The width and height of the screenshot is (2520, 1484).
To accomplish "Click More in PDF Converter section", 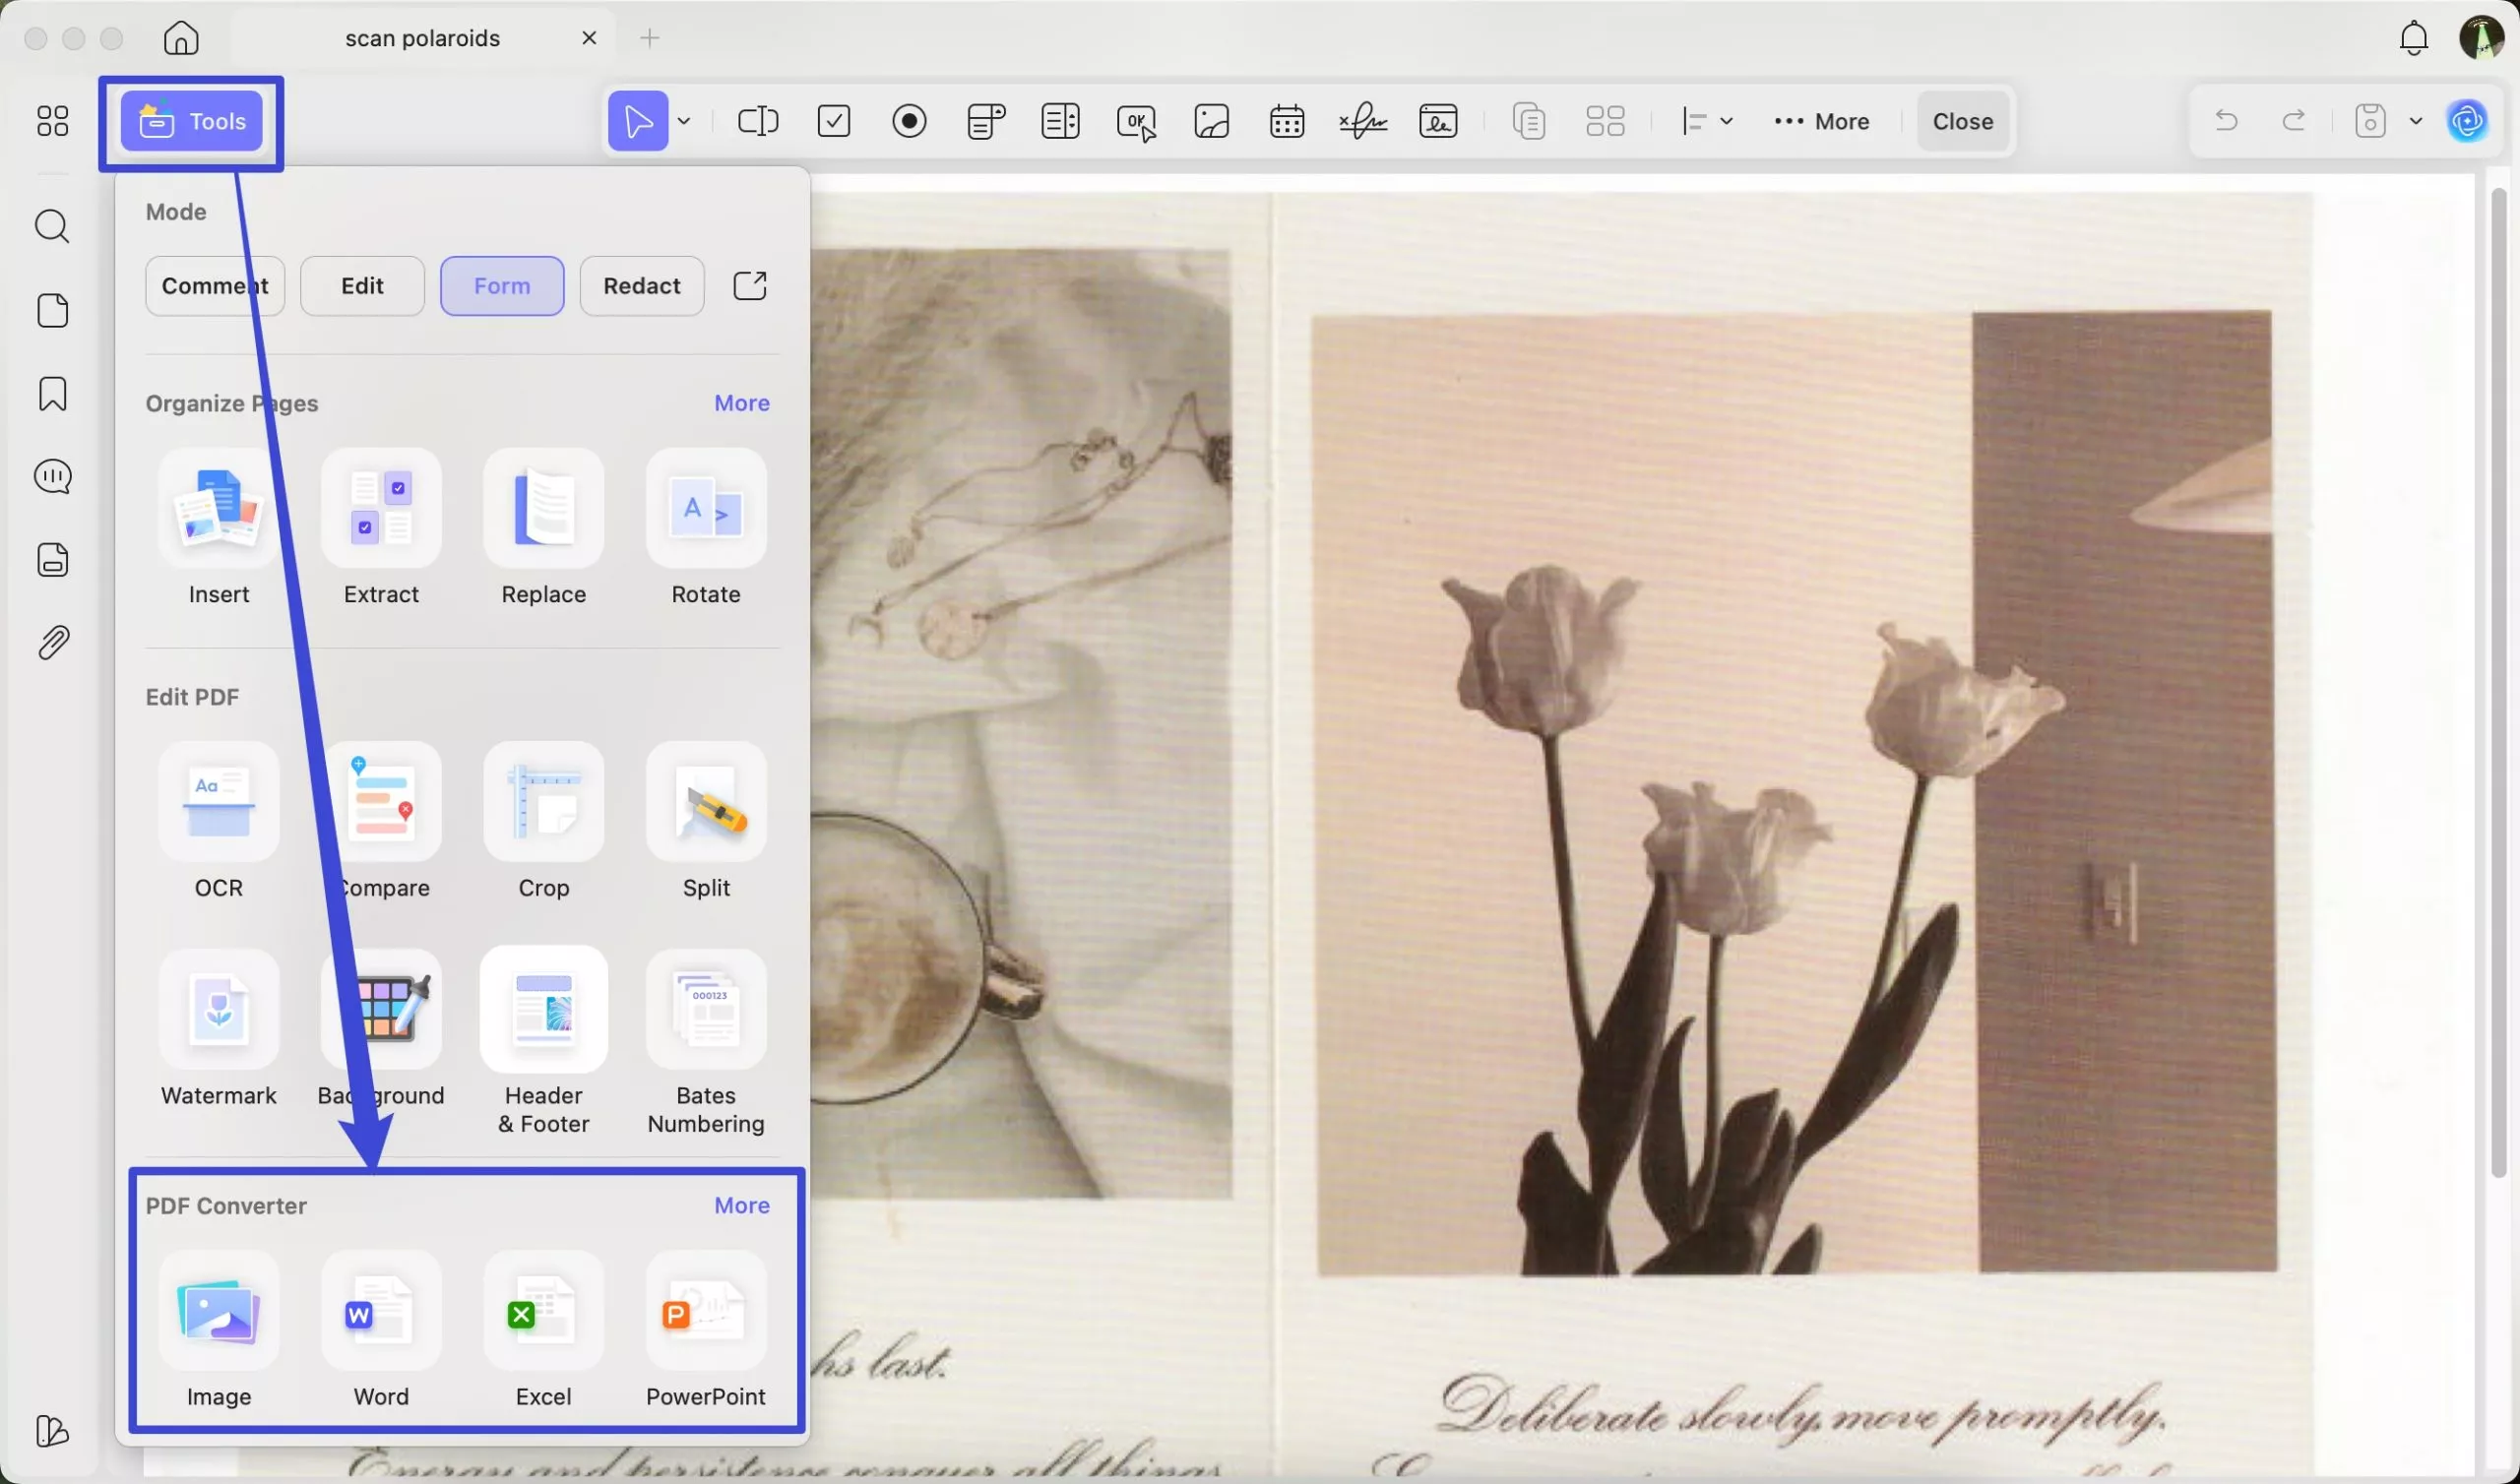I will coord(741,1206).
